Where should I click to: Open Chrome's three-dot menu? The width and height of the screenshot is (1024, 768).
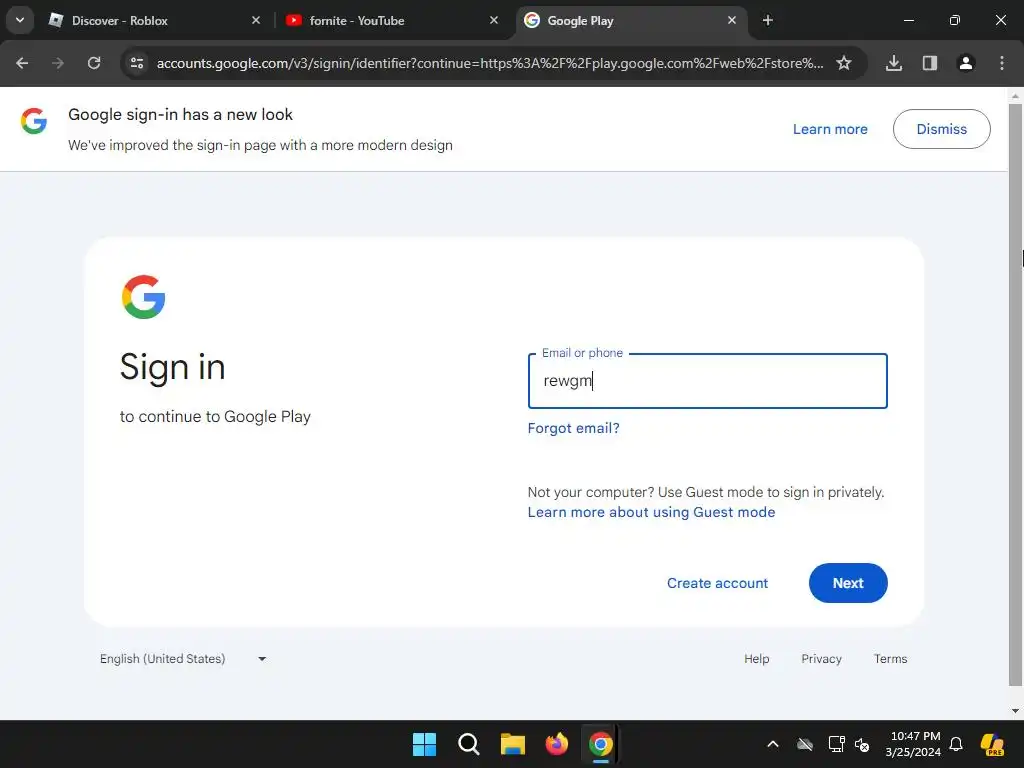[1002, 63]
